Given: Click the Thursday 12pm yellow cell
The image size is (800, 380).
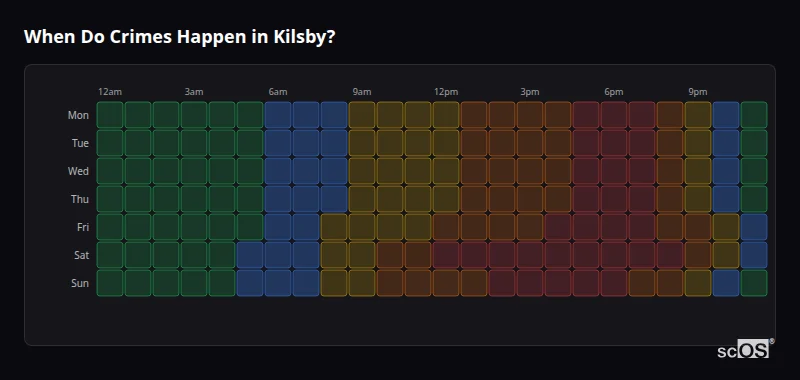Looking at the screenshot, I should click(446, 199).
